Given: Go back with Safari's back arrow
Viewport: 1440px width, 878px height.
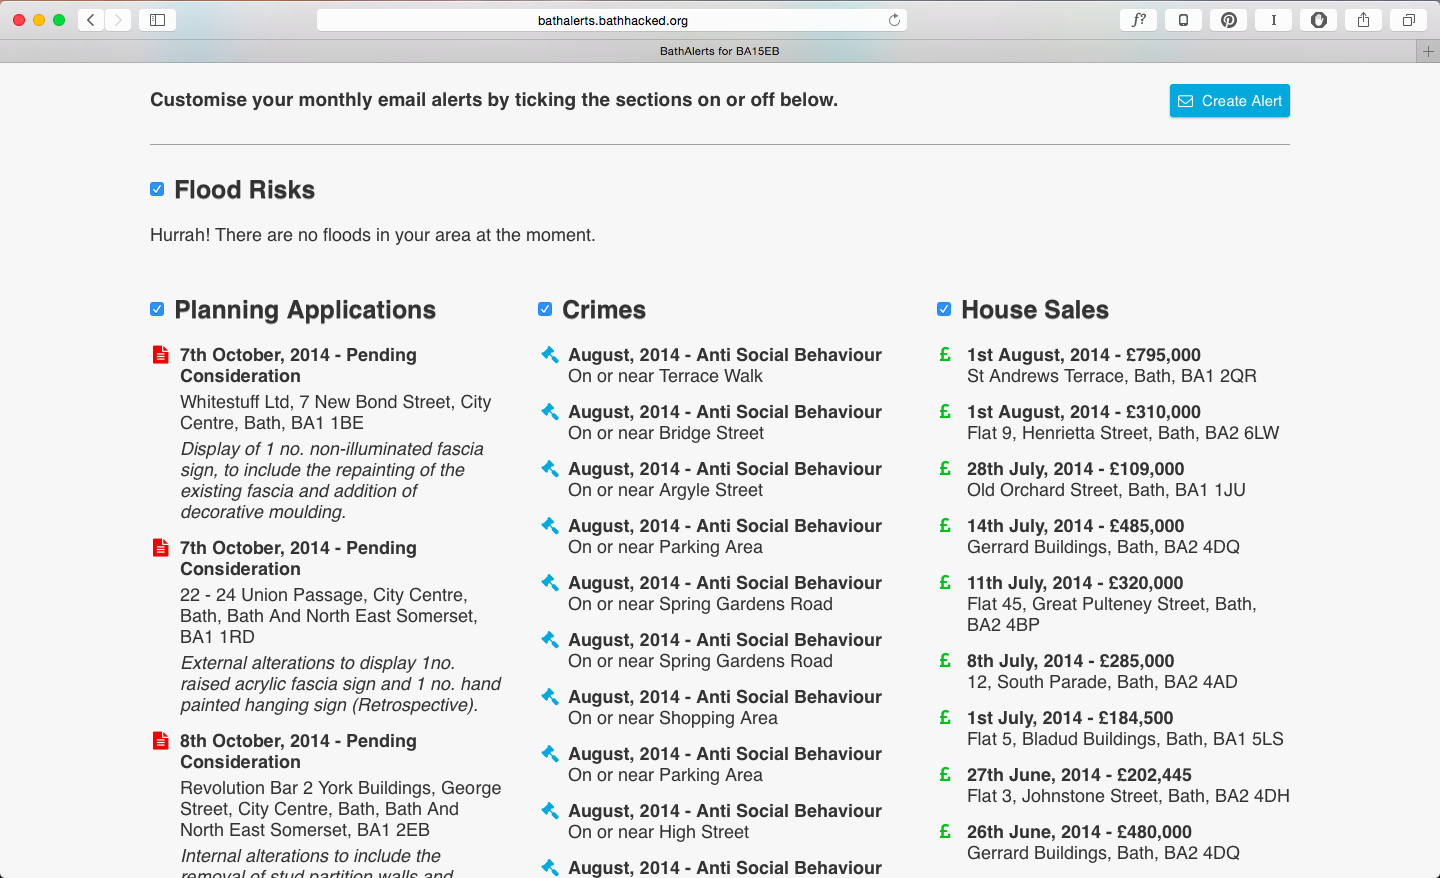Looking at the screenshot, I should [91, 20].
